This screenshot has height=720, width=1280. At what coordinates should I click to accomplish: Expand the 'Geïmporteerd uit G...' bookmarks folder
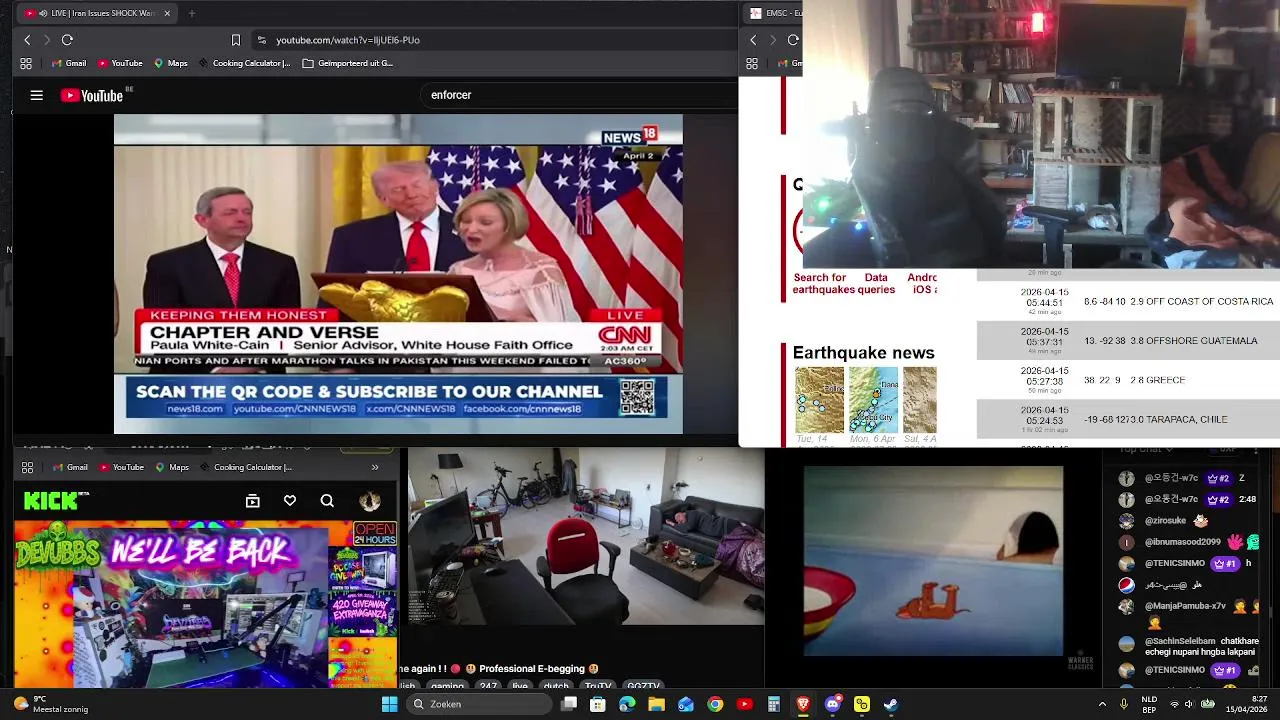347,63
